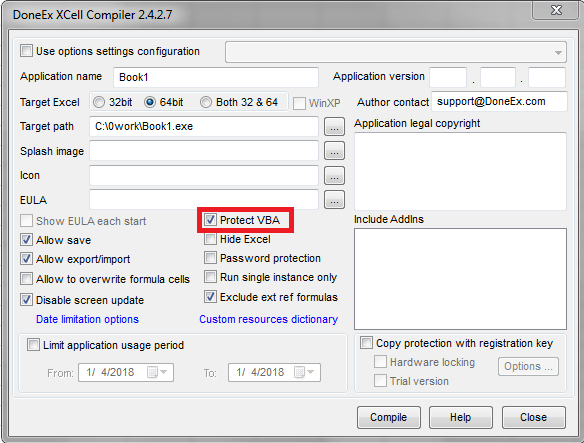Viewport: 584px width, 443px height.
Task: Close the XCell Compiler window with X
Action: pyautogui.click(x=556, y=10)
